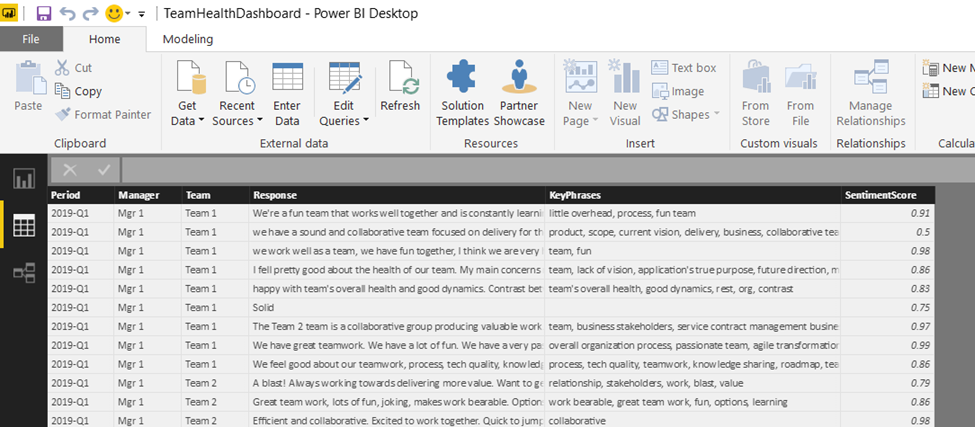Select the Manager column header
This screenshot has width=975, height=427.
[x=147, y=195]
